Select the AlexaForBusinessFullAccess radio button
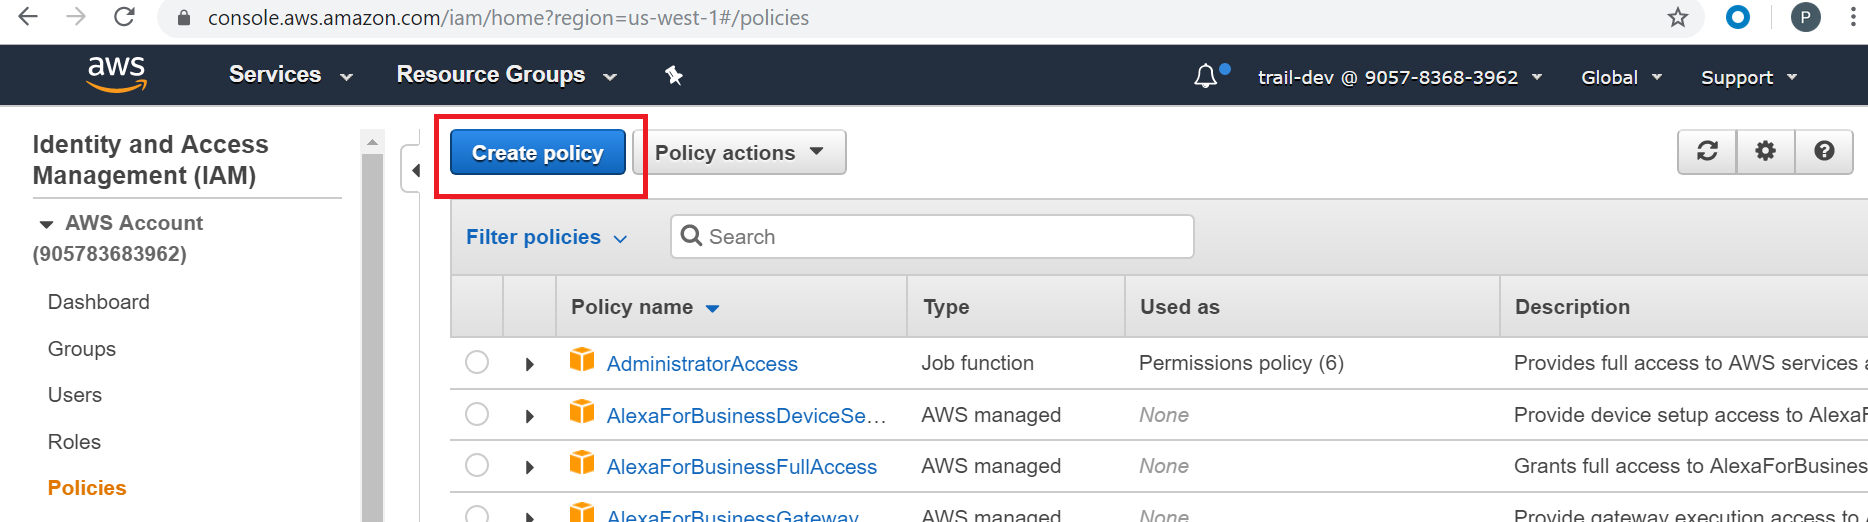Screen dimensions: 1868x522 477,466
